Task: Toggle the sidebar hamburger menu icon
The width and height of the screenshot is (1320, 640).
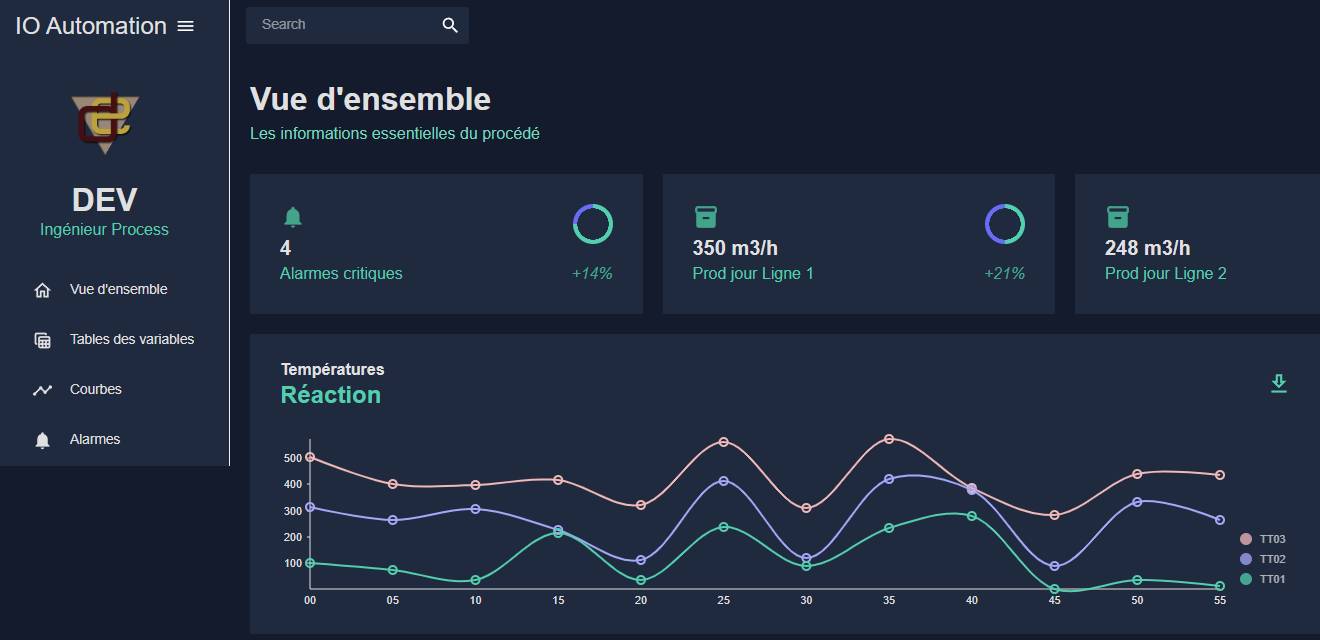Action: click(x=185, y=26)
